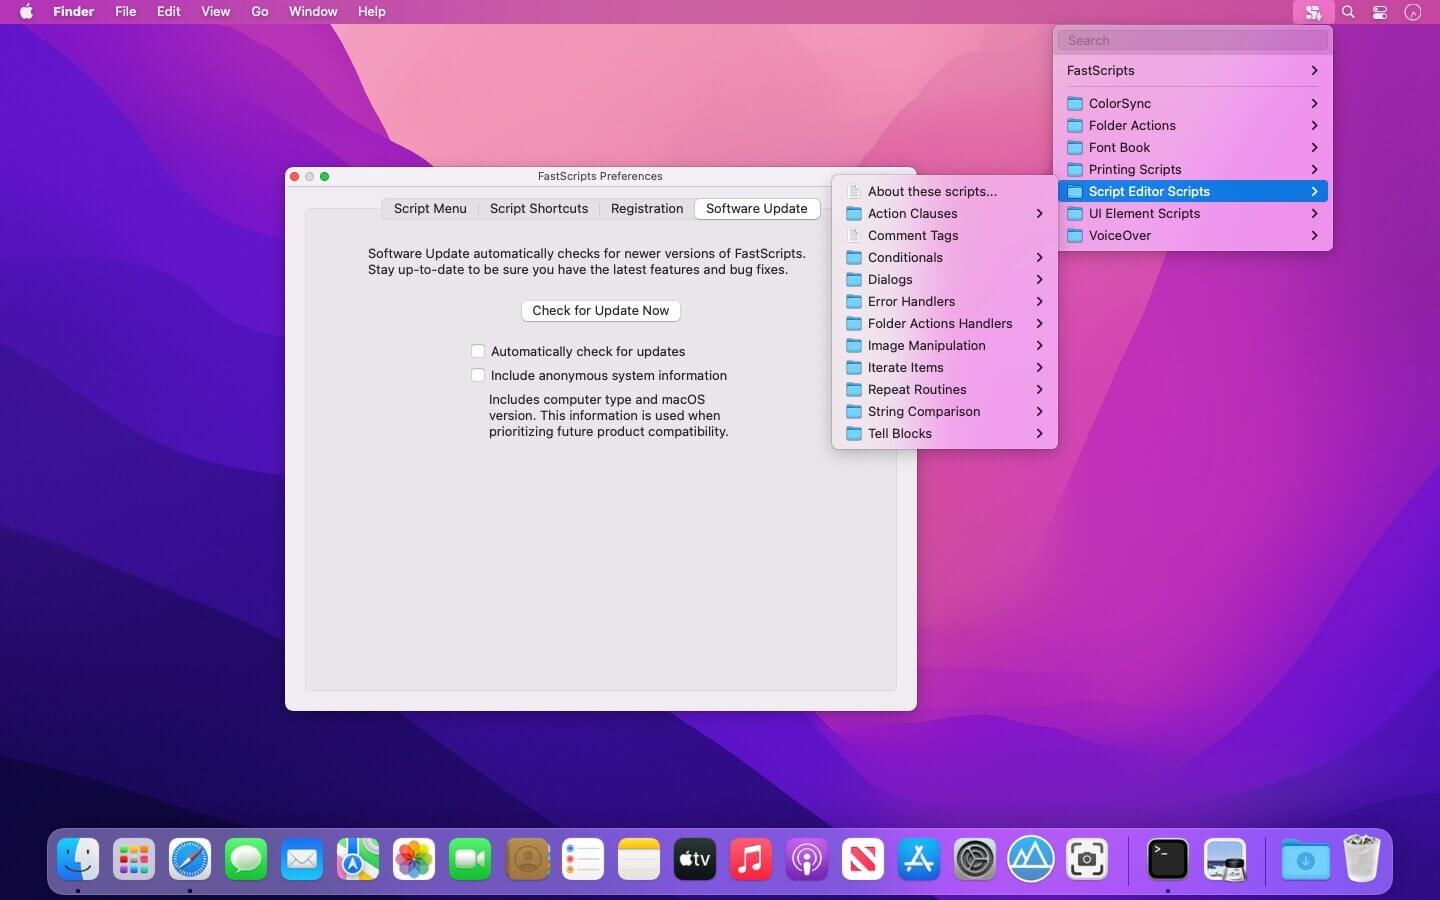Tick Include anonymous system information checkbox
This screenshot has height=900, width=1440.
point(478,375)
